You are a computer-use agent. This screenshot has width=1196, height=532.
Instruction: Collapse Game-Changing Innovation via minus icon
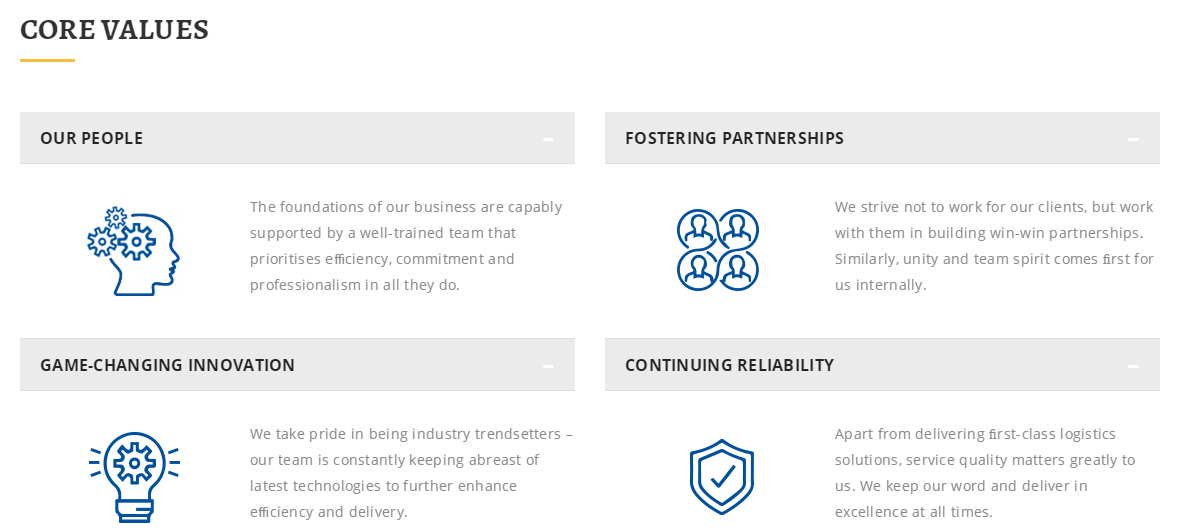click(x=548, y=366)
